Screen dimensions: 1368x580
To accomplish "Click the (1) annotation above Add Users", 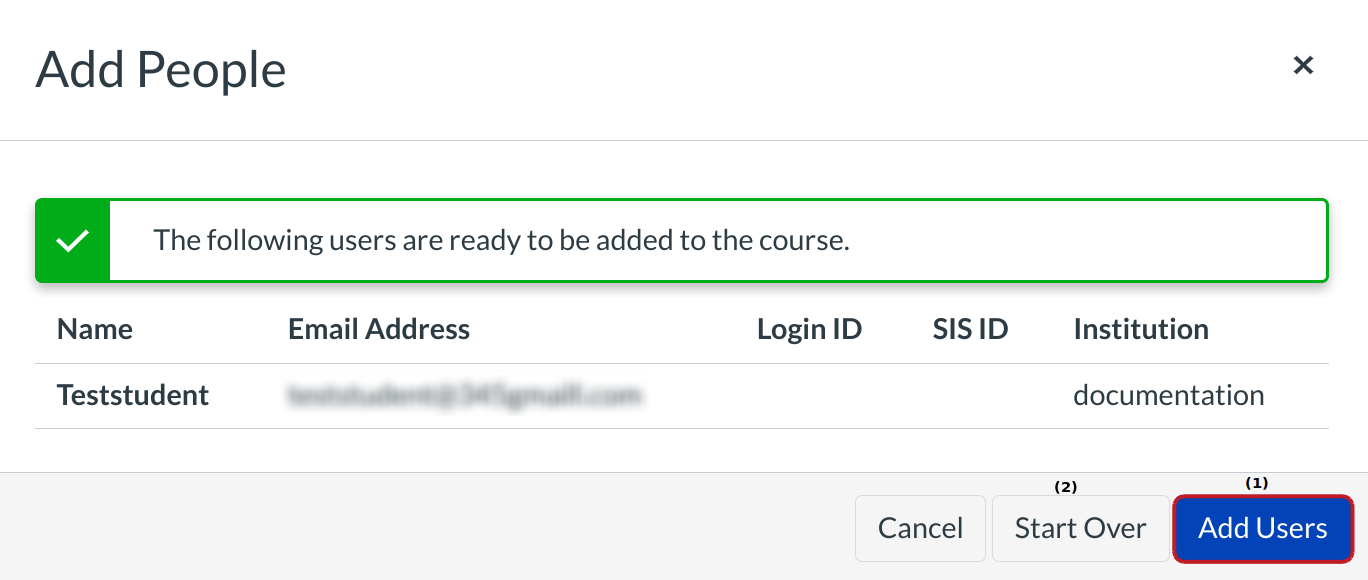I will tap(1256, 483).
